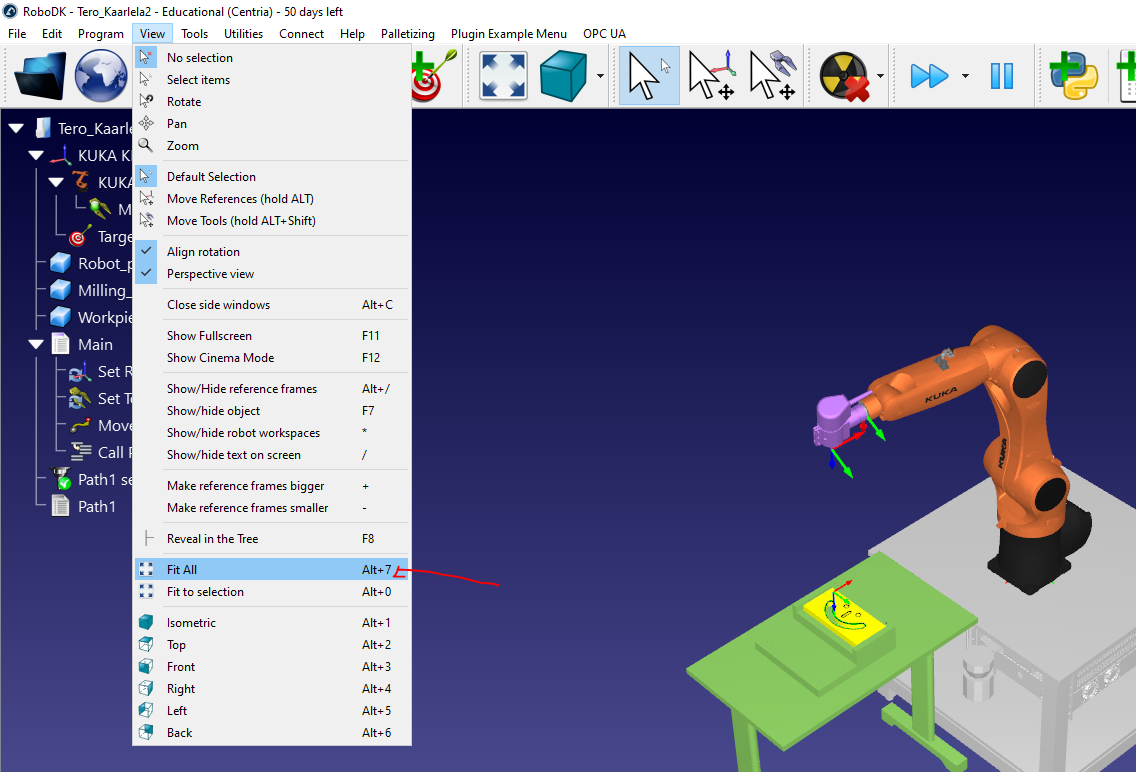Select the Move Tools cursor icon
1136x772 pixels.
point(772,76)
